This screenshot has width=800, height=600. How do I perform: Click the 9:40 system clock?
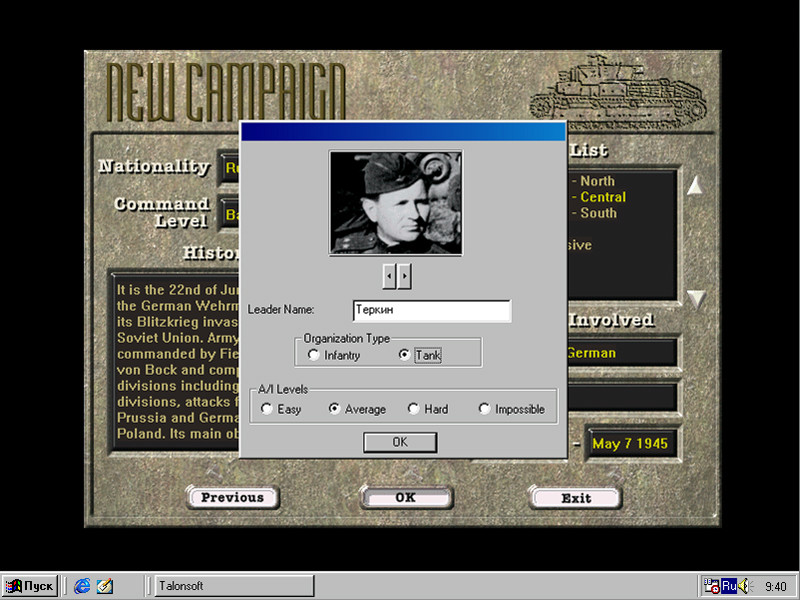(776, 586)
